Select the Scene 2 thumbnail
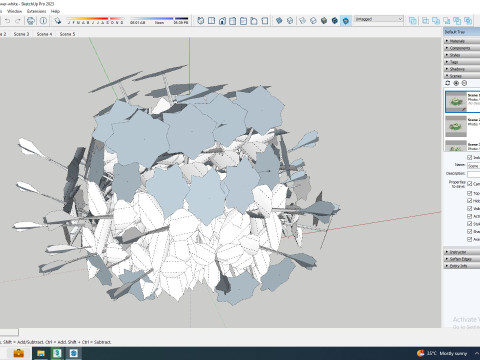Image resolution: width=480 pixels, height=360 pixels. pos(456,126)
